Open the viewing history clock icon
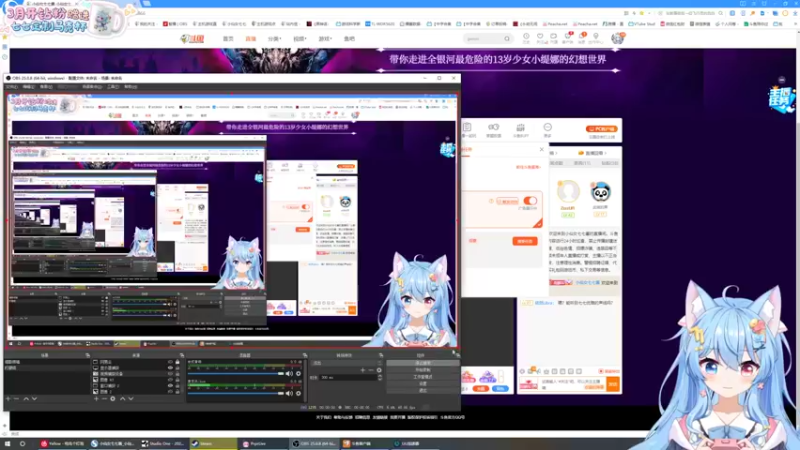 [x=526, y=36]
